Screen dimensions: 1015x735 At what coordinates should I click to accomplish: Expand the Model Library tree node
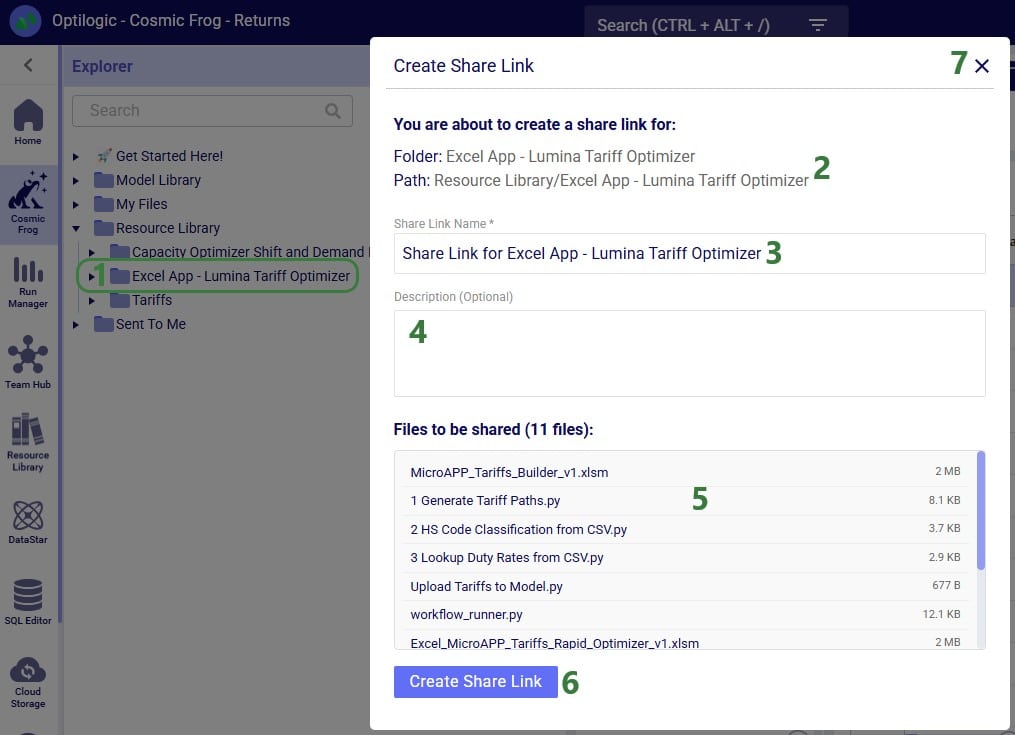(76, 181)
